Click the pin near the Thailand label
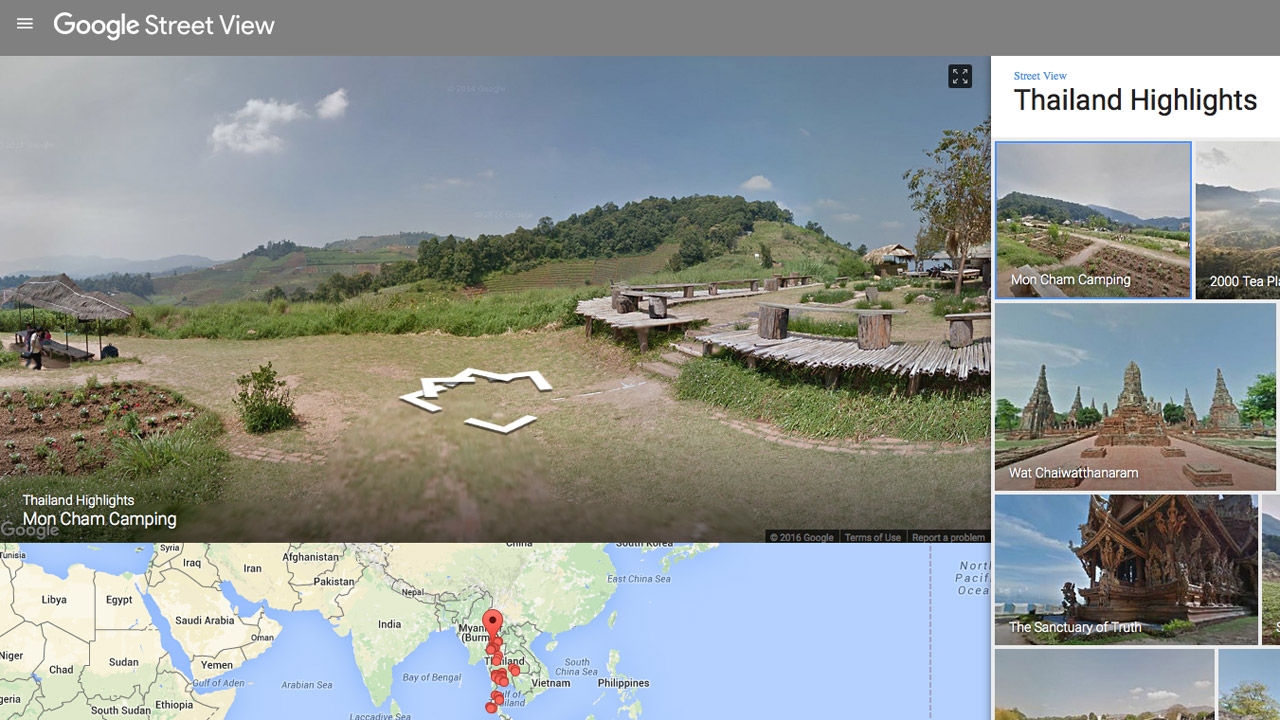 498,658
